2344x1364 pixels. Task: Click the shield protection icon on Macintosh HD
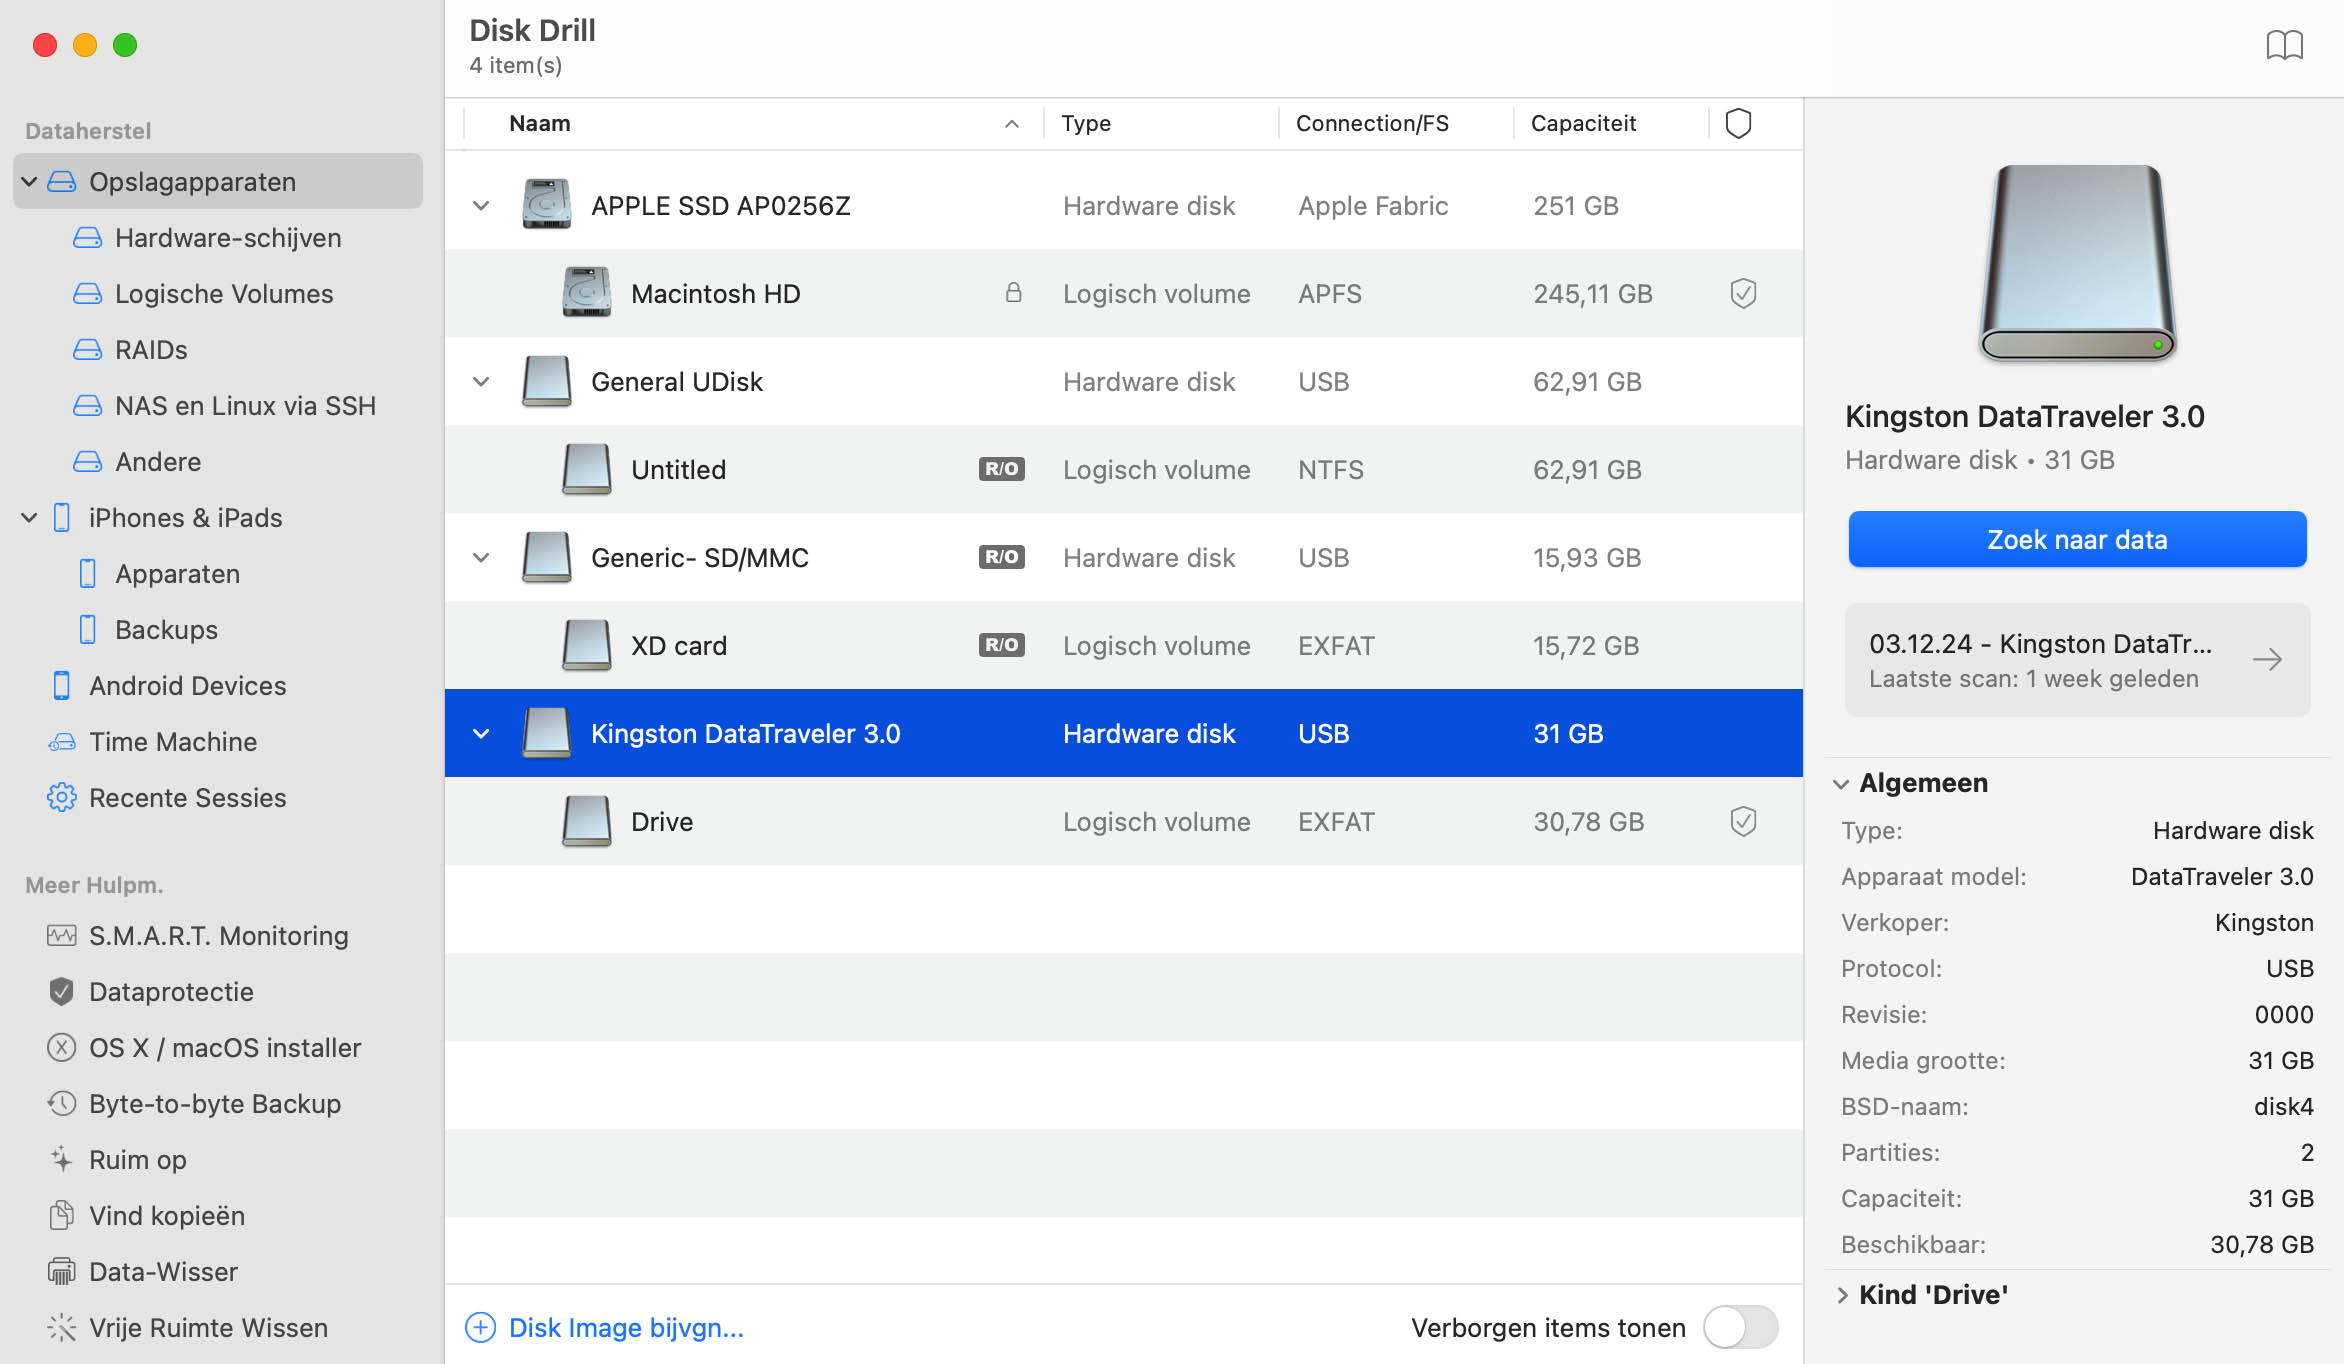click(1743, 294)
